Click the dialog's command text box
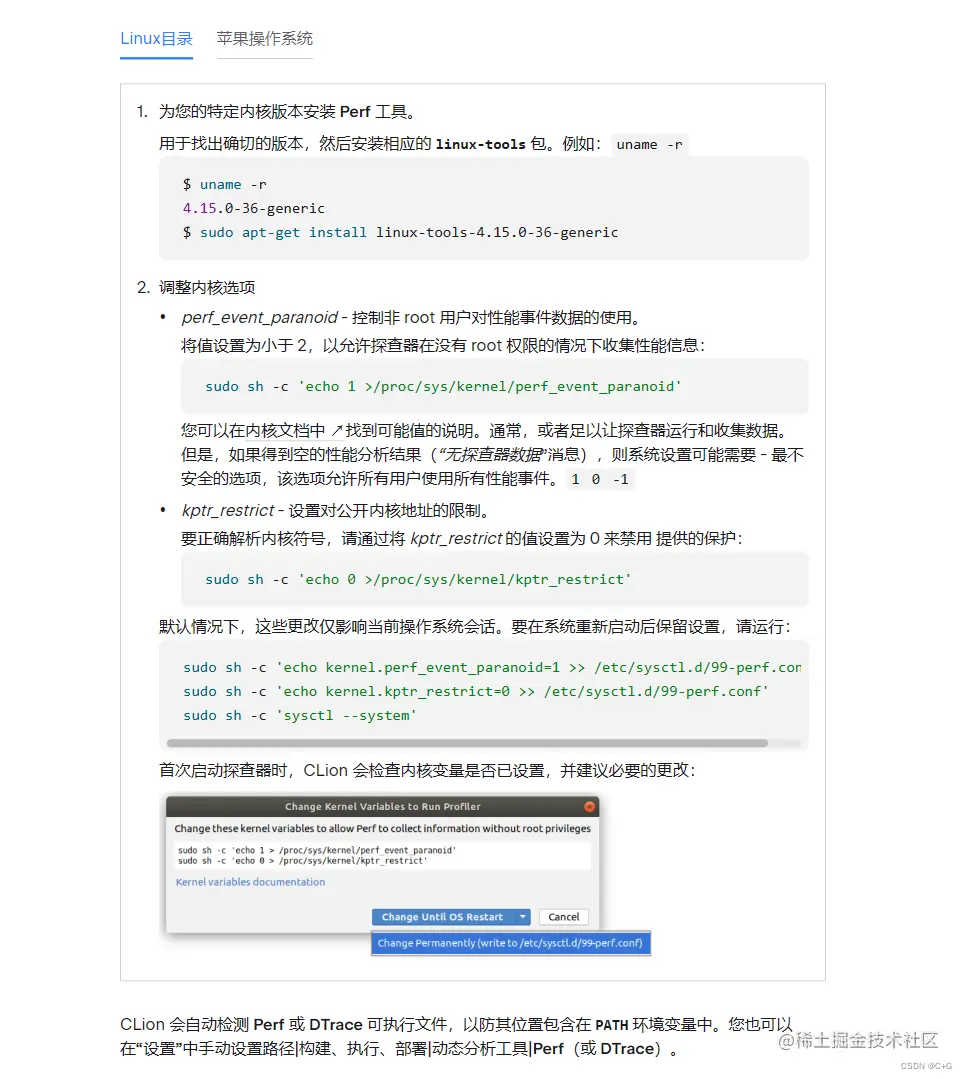967x1079 pixels. pyautogui.click(x=382, y=856)
